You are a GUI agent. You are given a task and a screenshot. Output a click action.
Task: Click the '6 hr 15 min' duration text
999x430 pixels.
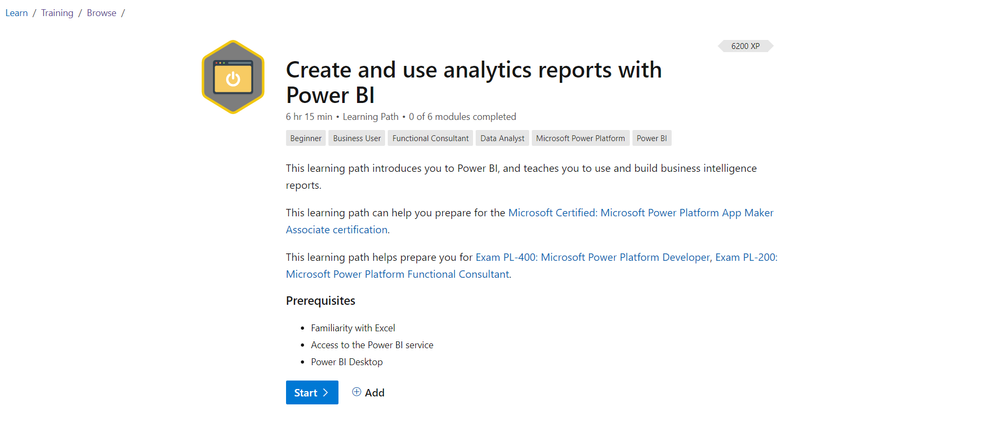click(x=309, y=117)
